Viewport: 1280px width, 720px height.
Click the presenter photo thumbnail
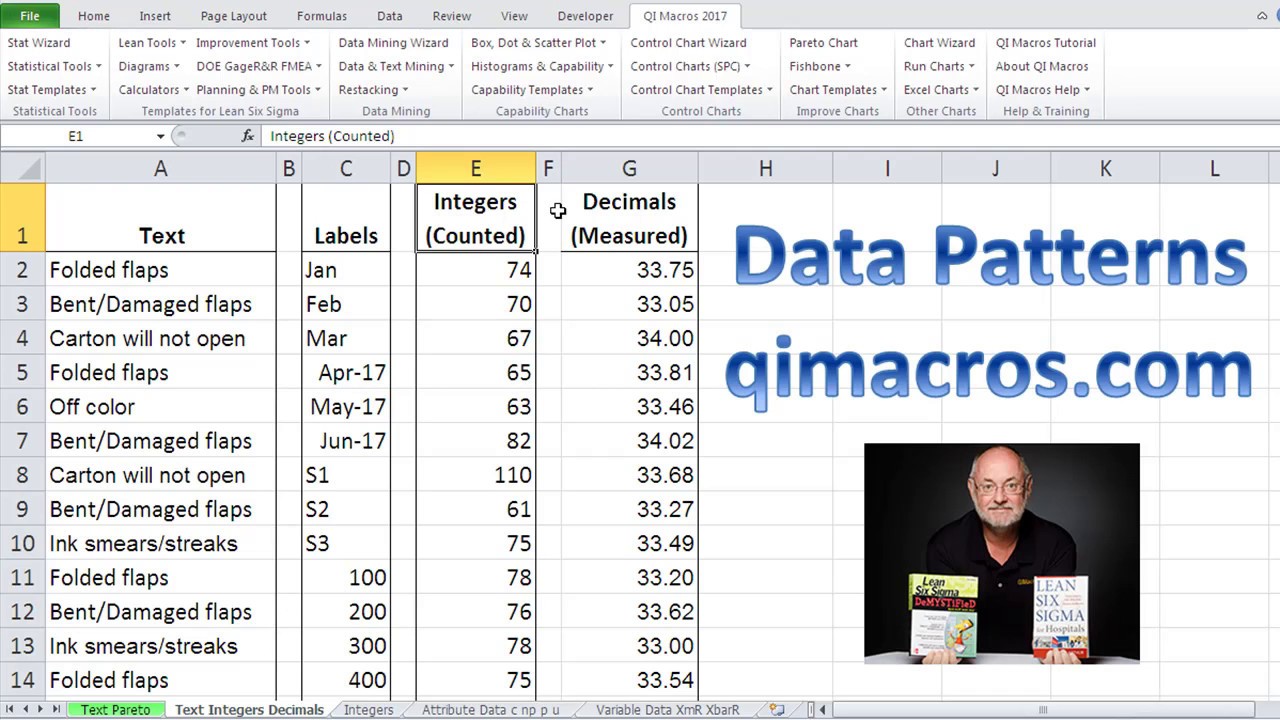(1002, 553)
